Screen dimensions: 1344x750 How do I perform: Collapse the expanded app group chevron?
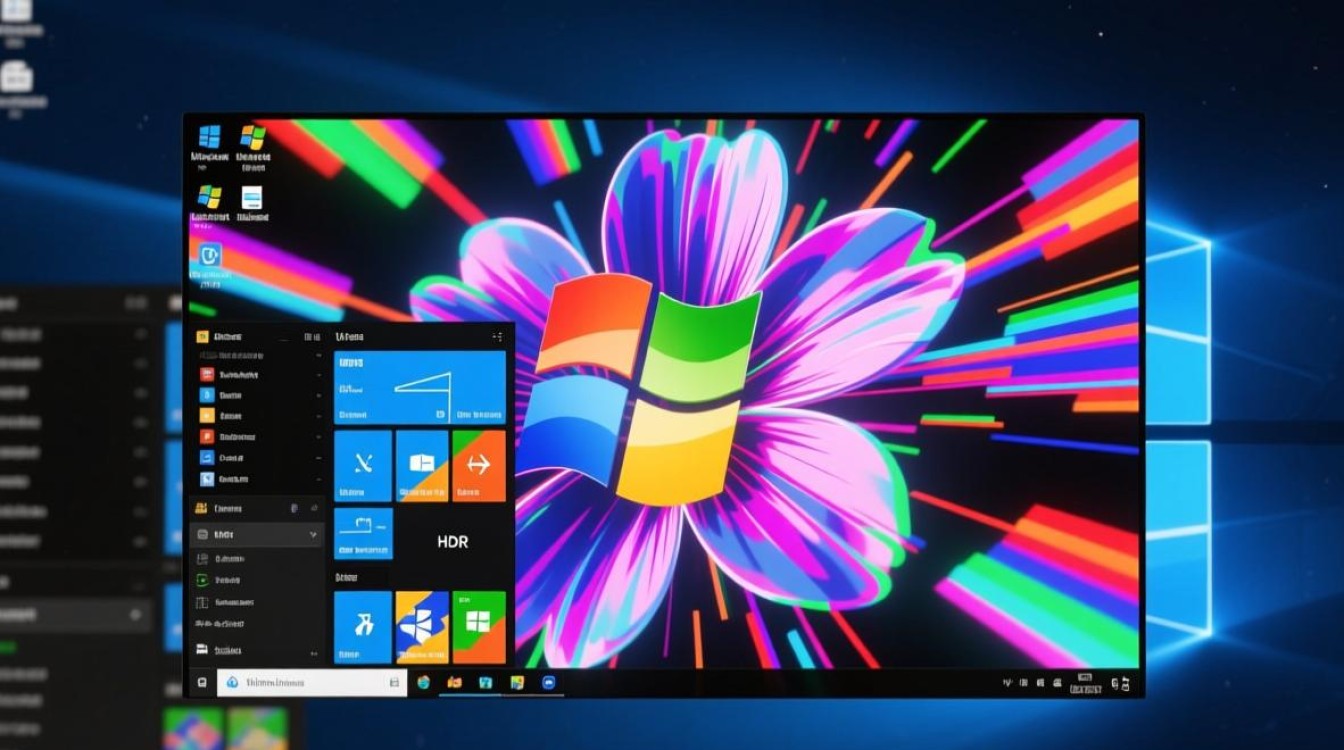(x=314, y=535)
